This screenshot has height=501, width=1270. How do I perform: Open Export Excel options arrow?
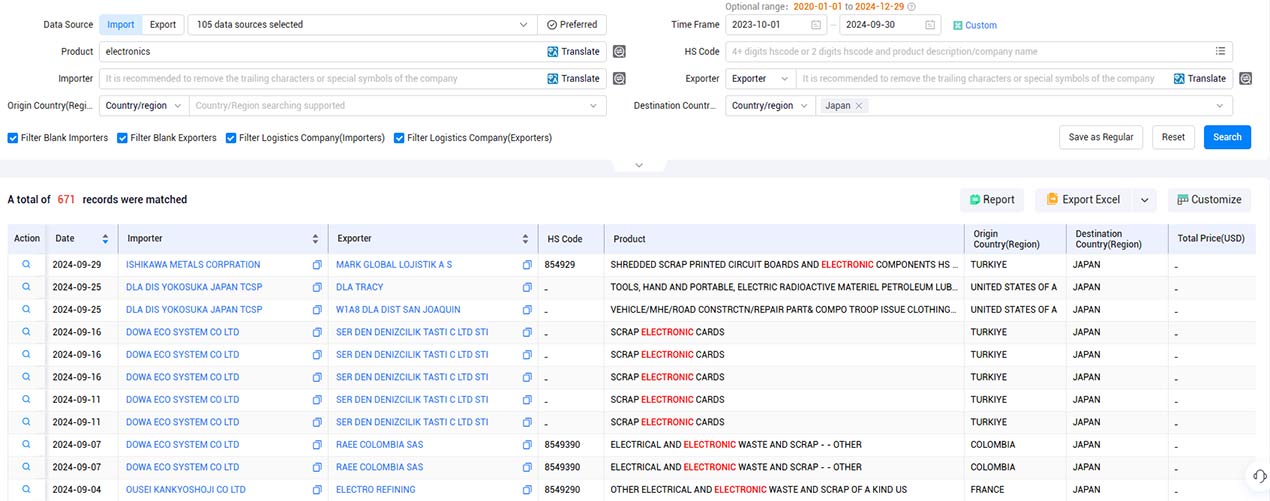coord(1144,200)
